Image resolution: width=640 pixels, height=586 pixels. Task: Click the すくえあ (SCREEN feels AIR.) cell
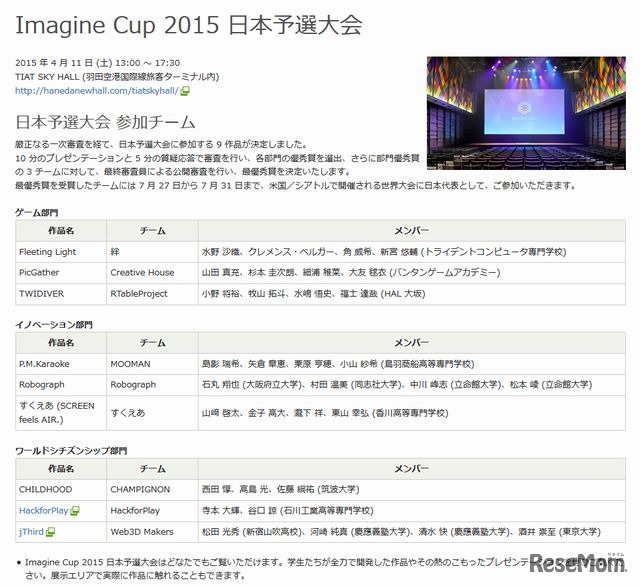click(61, 413)
